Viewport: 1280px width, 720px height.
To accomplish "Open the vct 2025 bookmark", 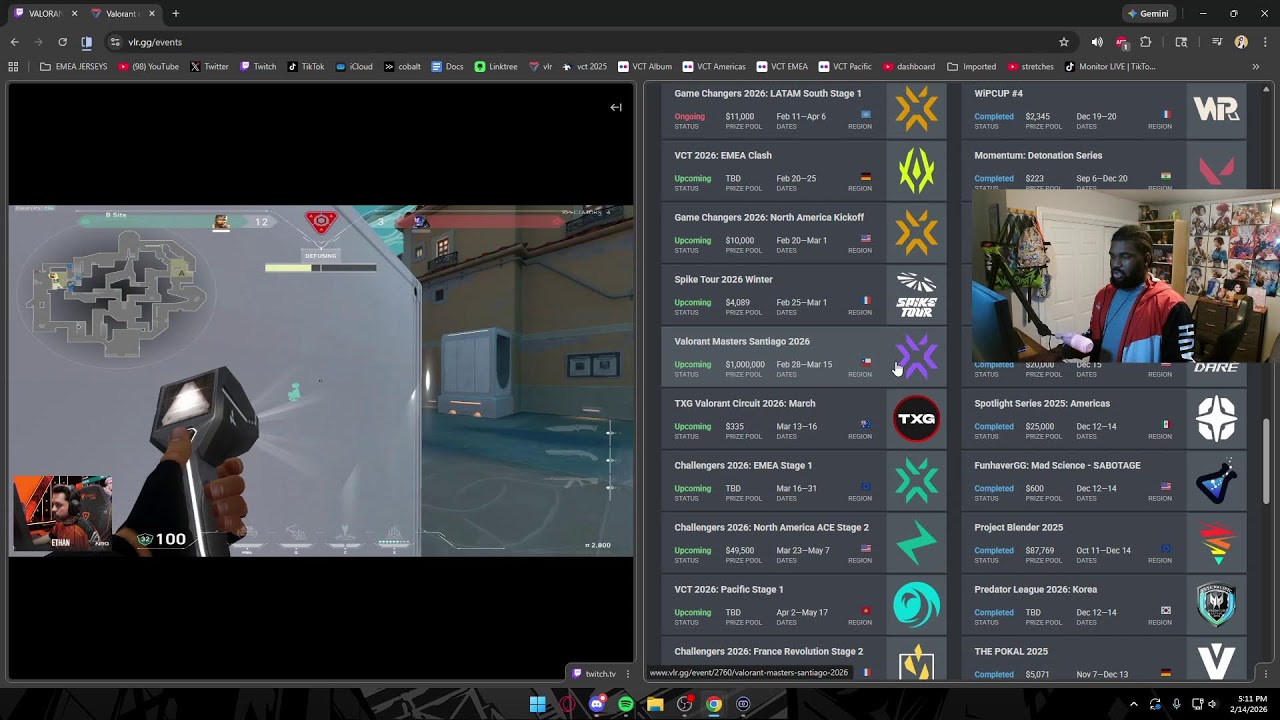I will pos(585,67).
